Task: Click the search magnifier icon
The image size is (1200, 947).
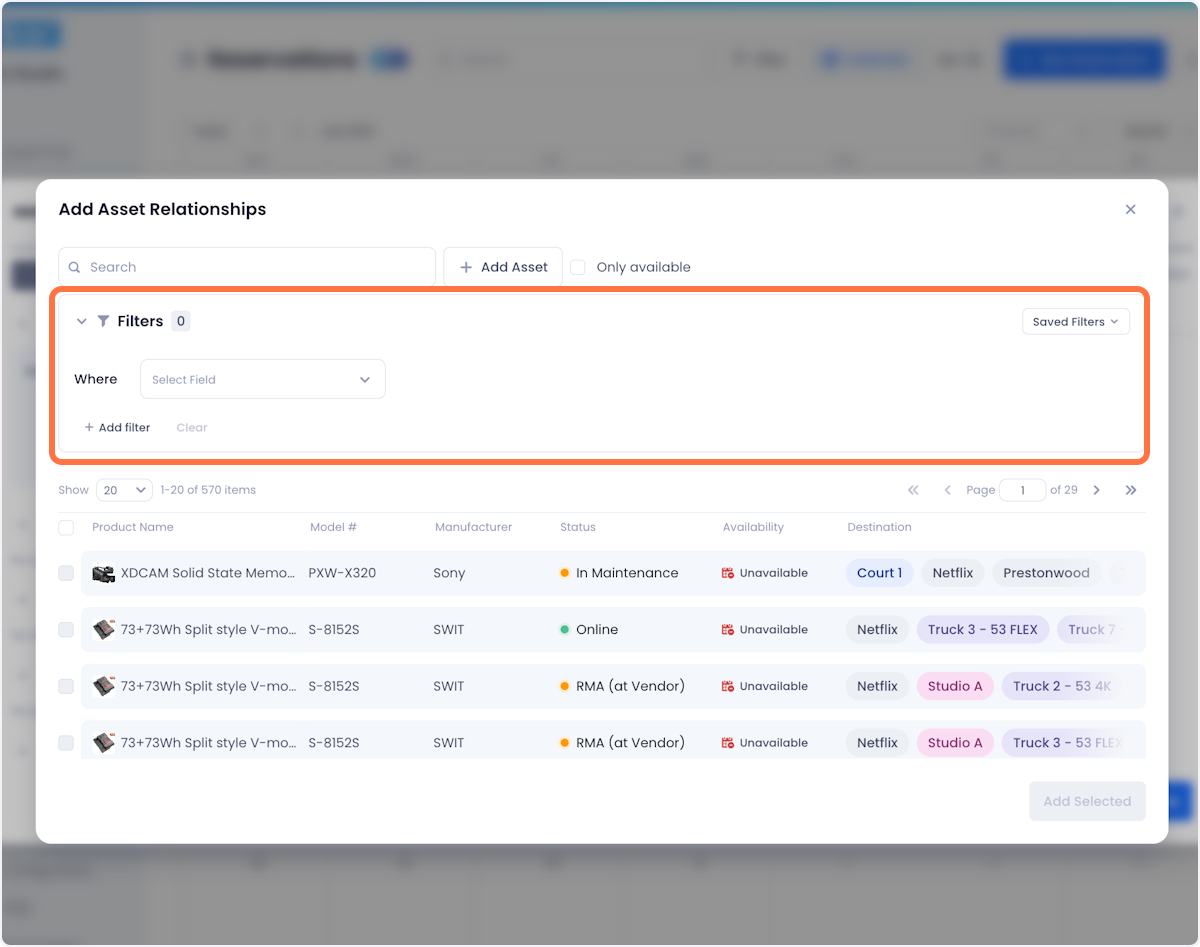Action: pos(74,267)
